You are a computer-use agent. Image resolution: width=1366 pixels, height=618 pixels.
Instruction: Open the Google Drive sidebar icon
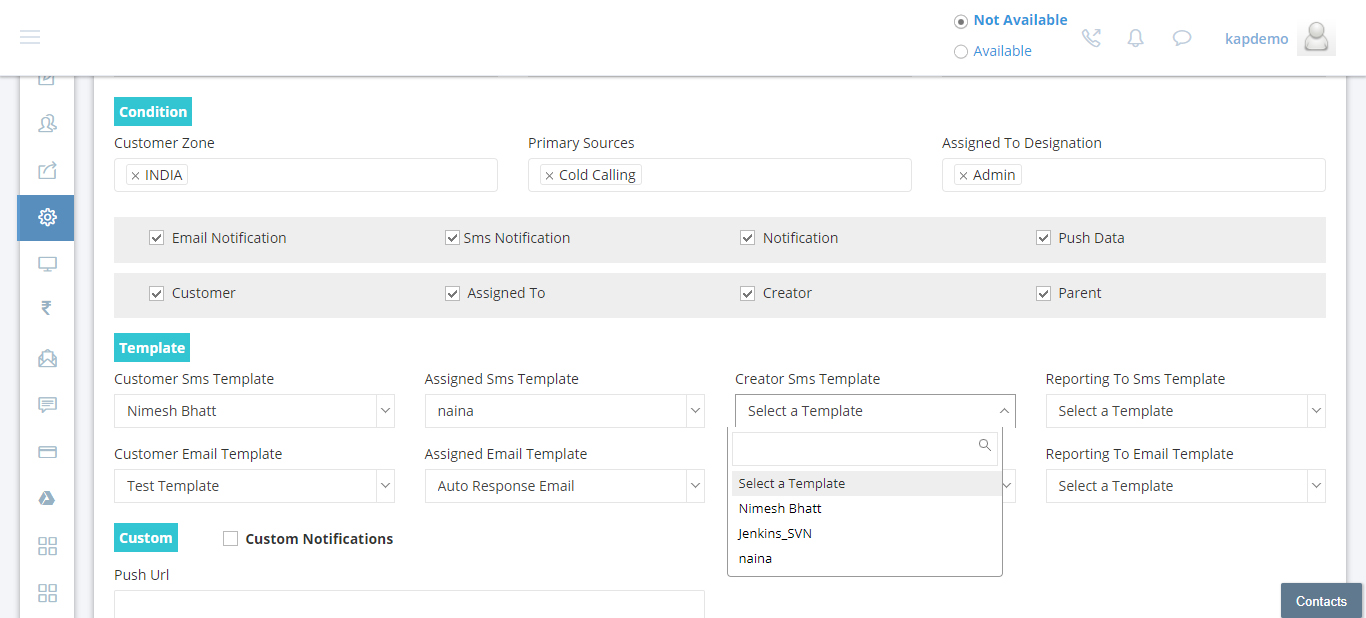pyautogui.click(x=47, y=498)
